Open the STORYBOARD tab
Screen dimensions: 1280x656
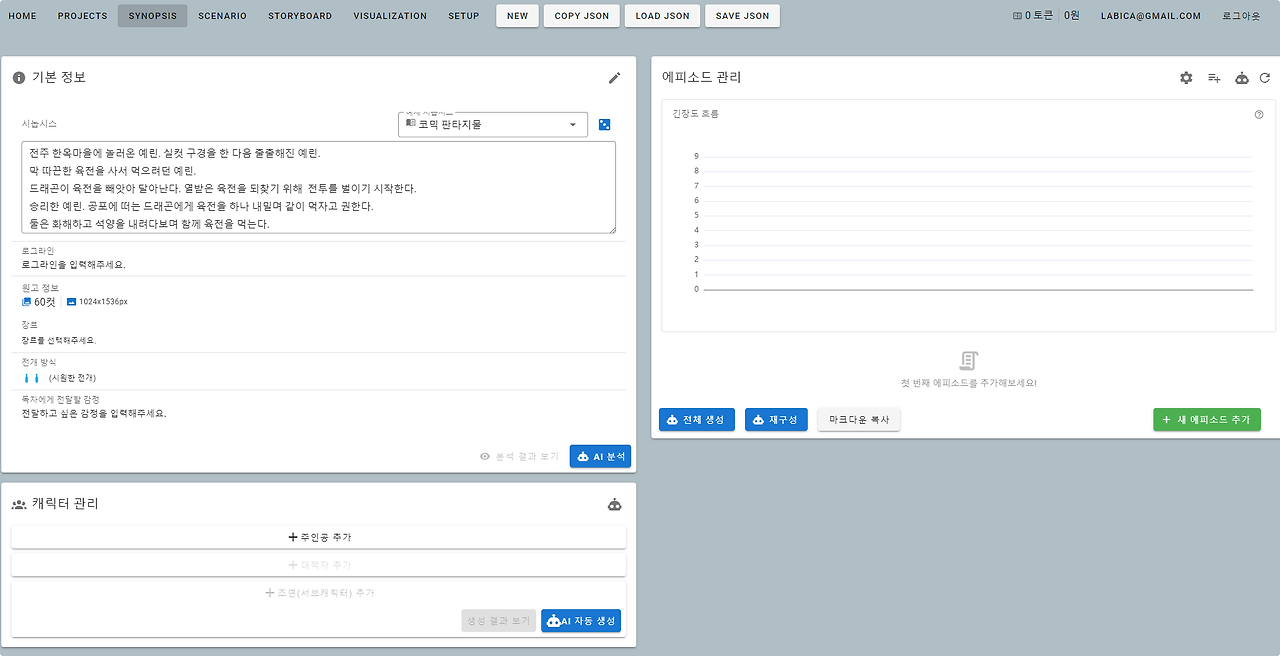tap(300, 16)
